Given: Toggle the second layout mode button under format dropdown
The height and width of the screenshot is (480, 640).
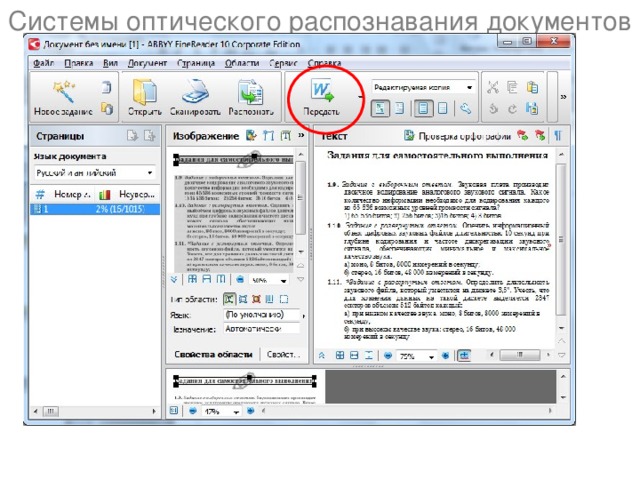Looking at the screenshot, I should click(x=400, y=109).
